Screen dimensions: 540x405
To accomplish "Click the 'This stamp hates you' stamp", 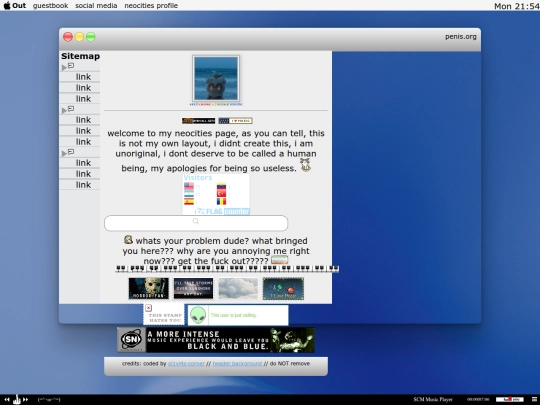I will 164,314.
